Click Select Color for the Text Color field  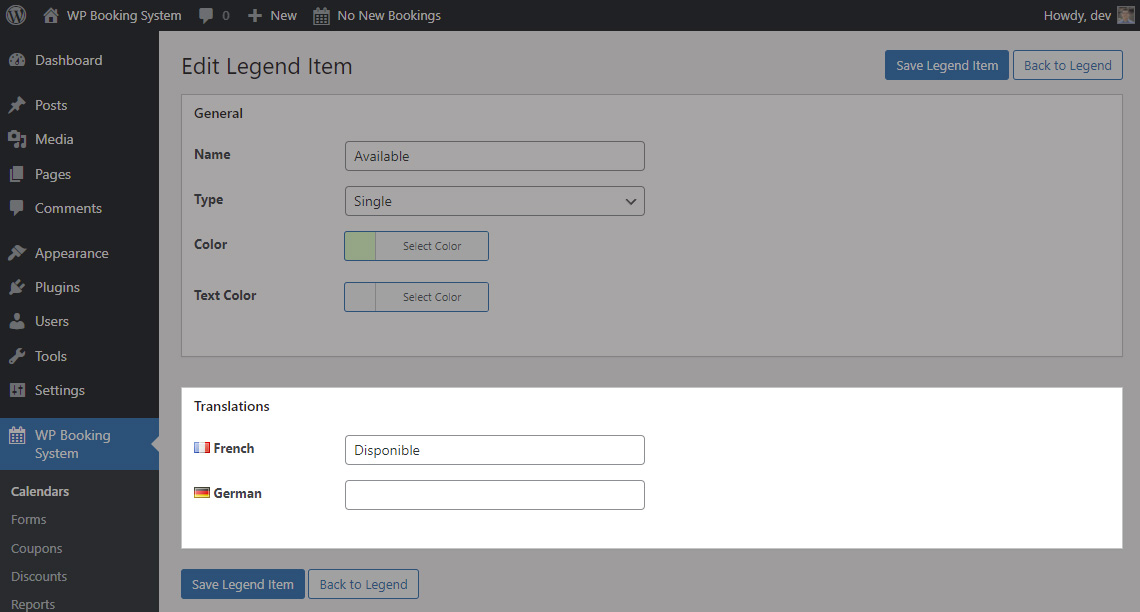coord(432,297)
